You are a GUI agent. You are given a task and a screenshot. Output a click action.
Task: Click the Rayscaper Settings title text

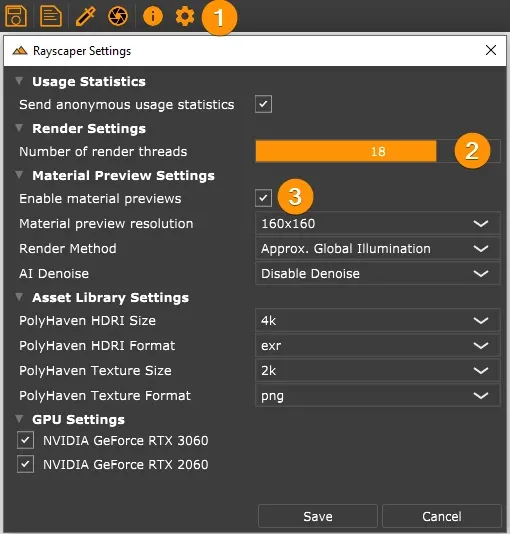[x=82, y=51]
